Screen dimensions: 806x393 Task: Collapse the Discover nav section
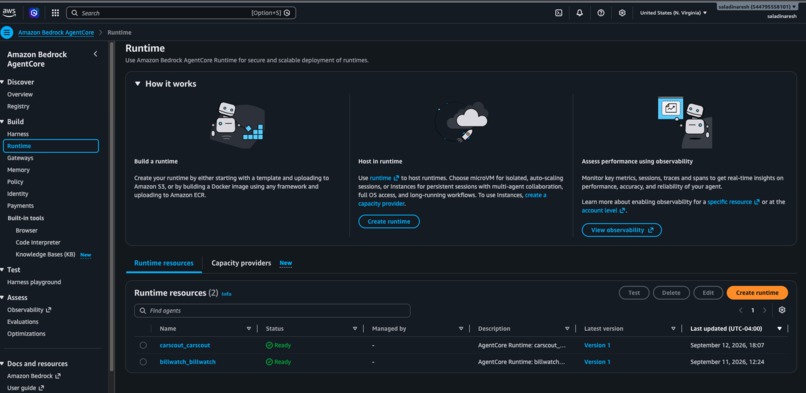[x=3, y=82]
